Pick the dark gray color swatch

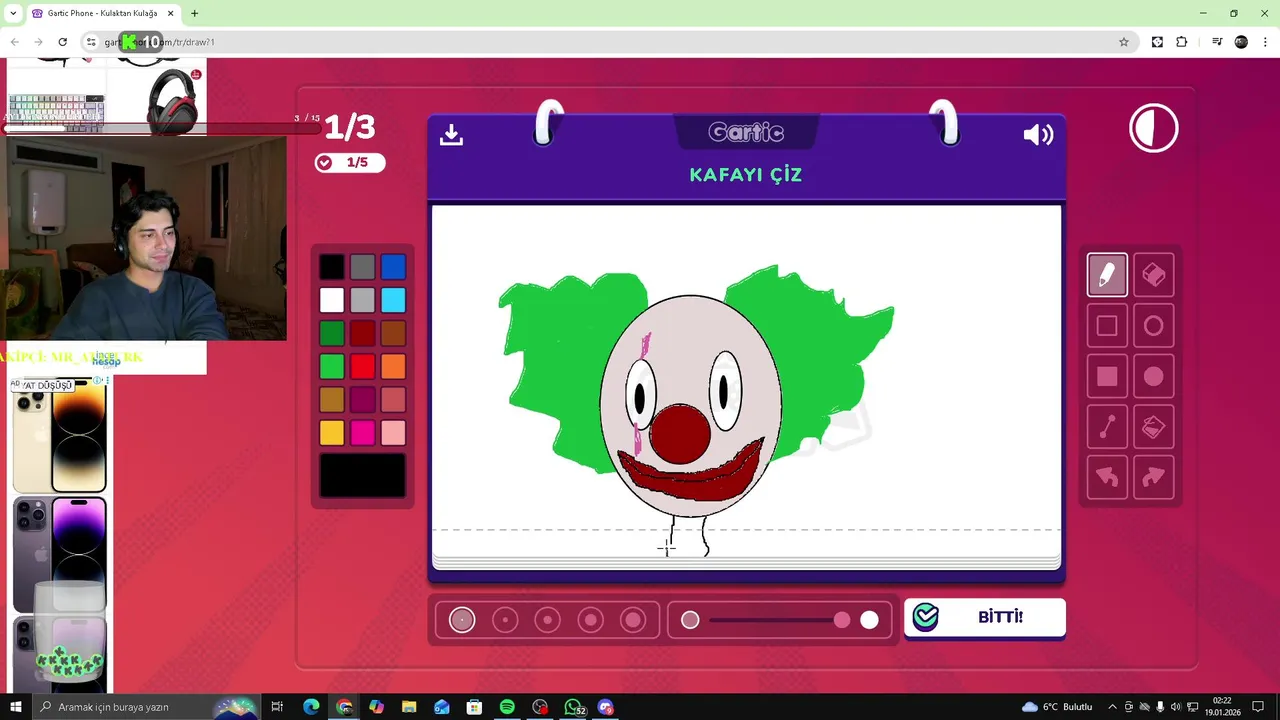click(363, 267)
